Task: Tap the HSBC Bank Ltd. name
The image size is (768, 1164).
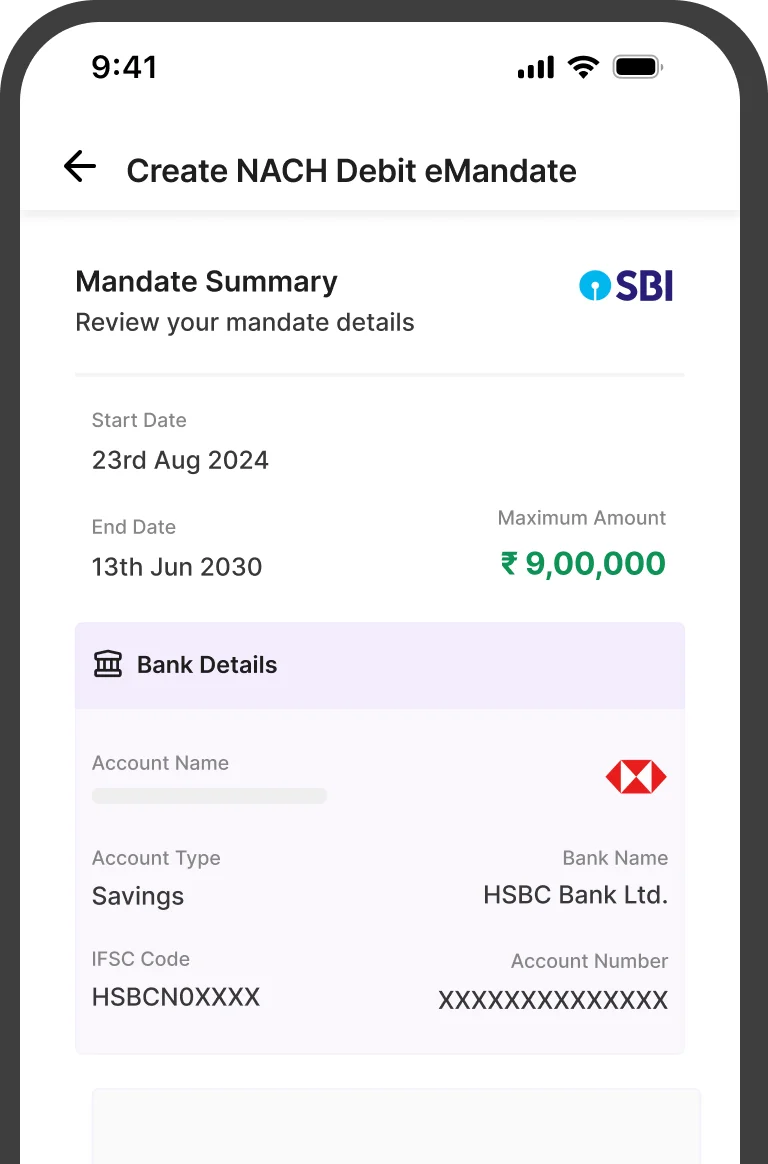Action: 575,895
